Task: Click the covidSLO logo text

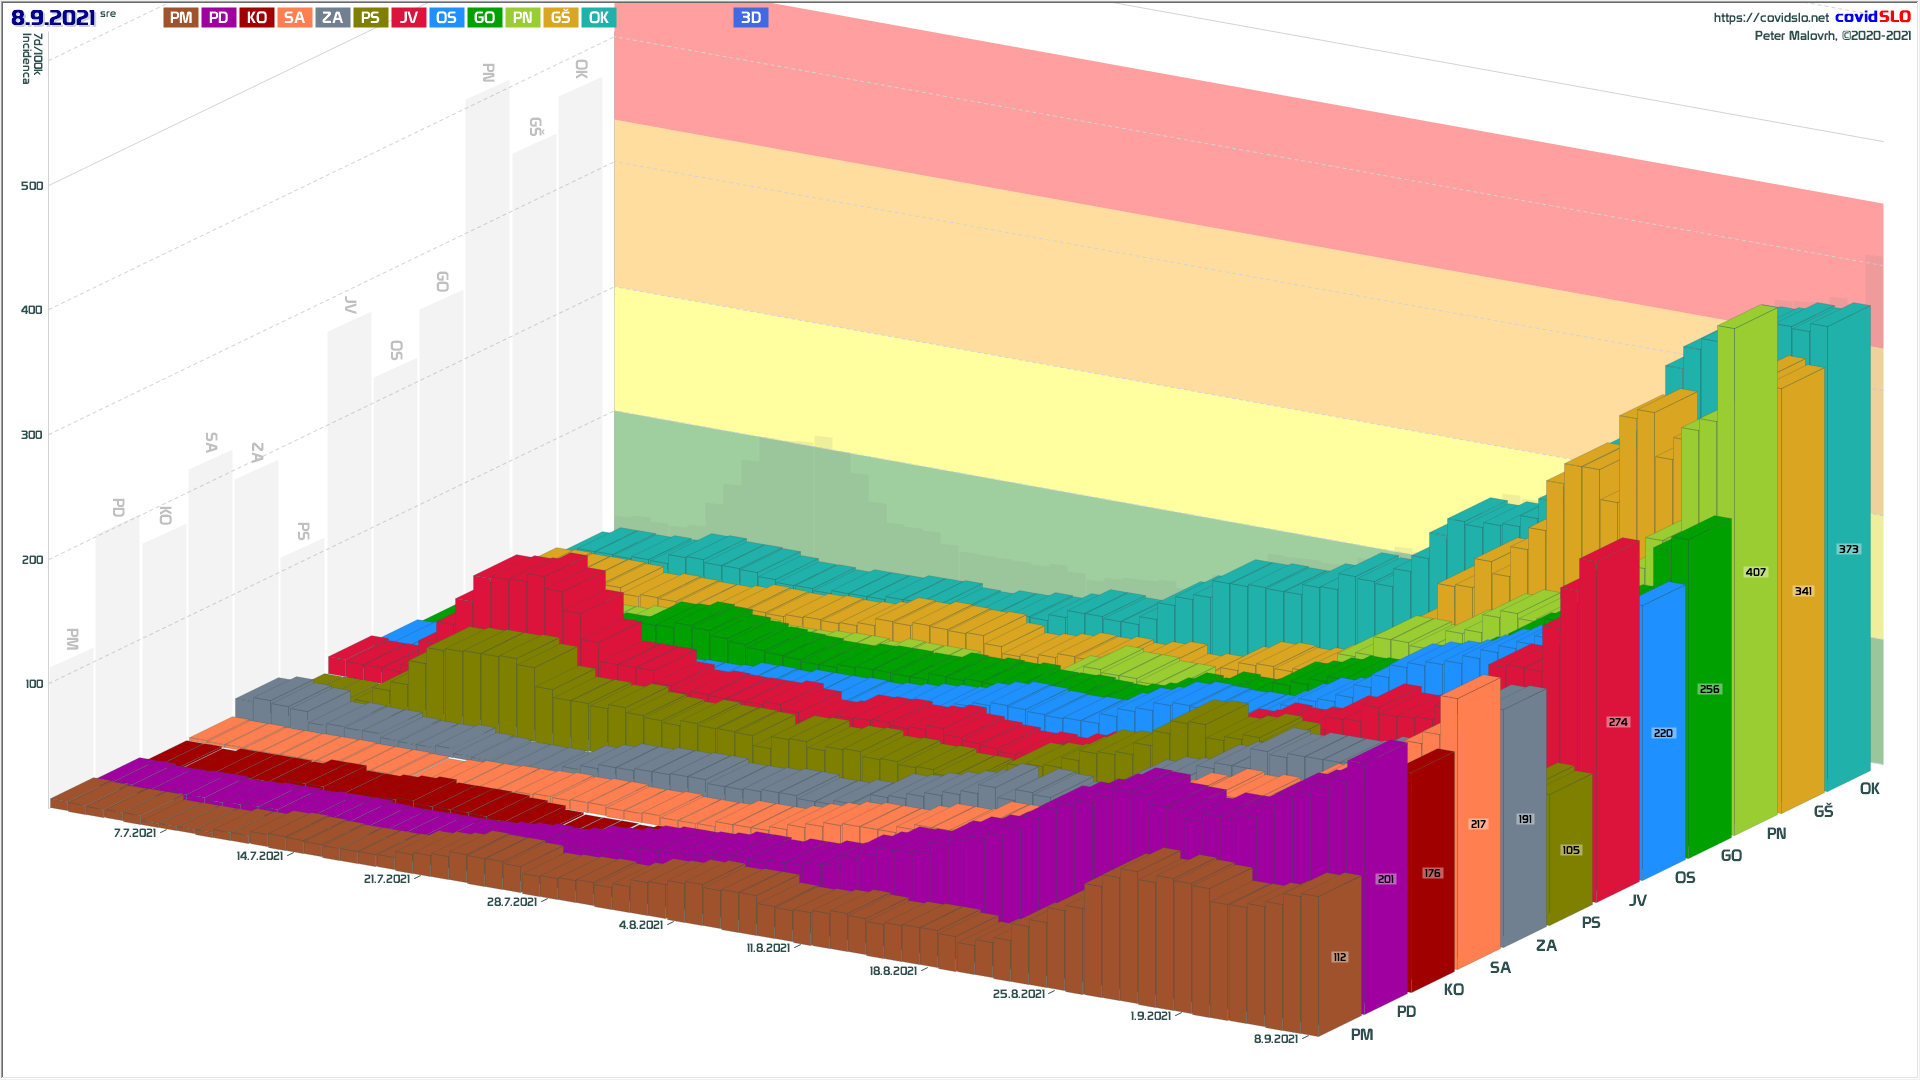Action: [x=1872, y=16]
